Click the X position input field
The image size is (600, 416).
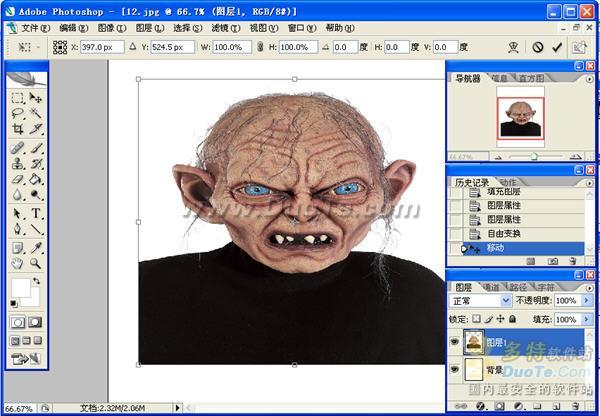pyautogui.click(x=102, y=47)
